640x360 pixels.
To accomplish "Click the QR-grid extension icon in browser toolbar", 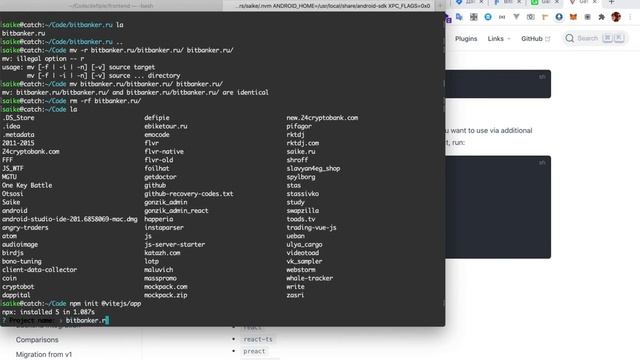I will (473, 17).
